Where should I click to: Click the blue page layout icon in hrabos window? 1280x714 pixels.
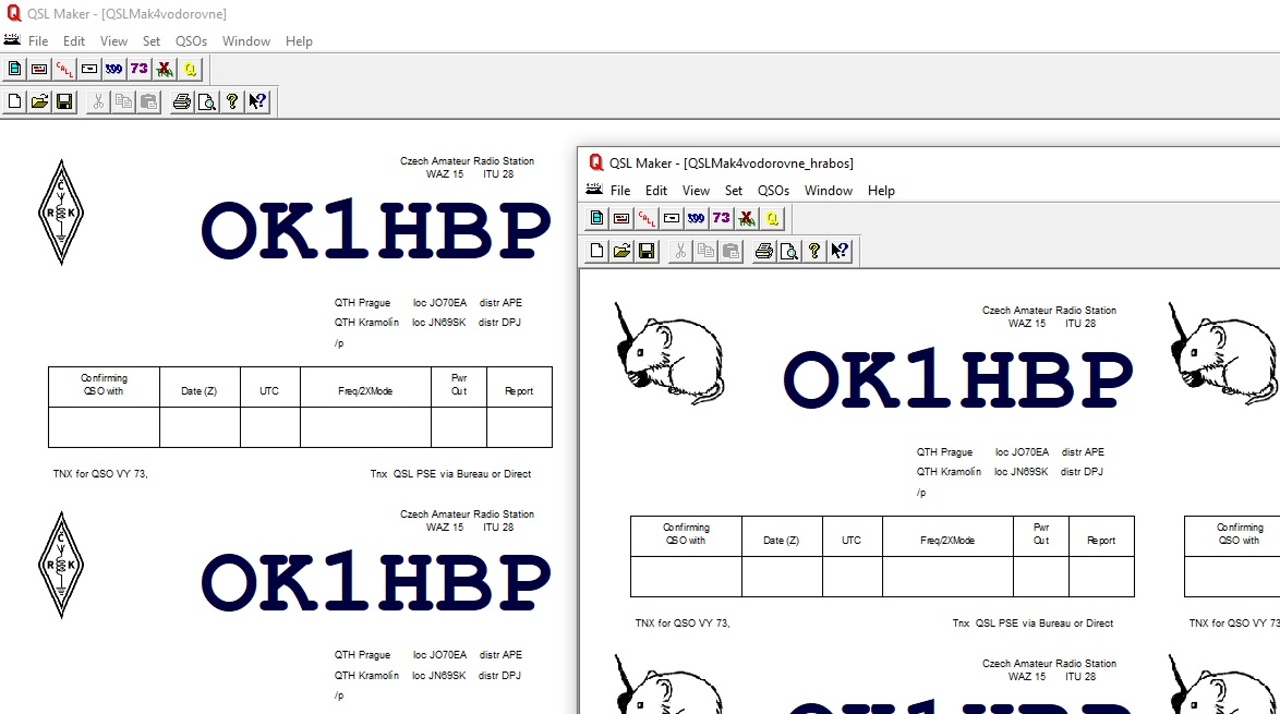tap(597, 218)
